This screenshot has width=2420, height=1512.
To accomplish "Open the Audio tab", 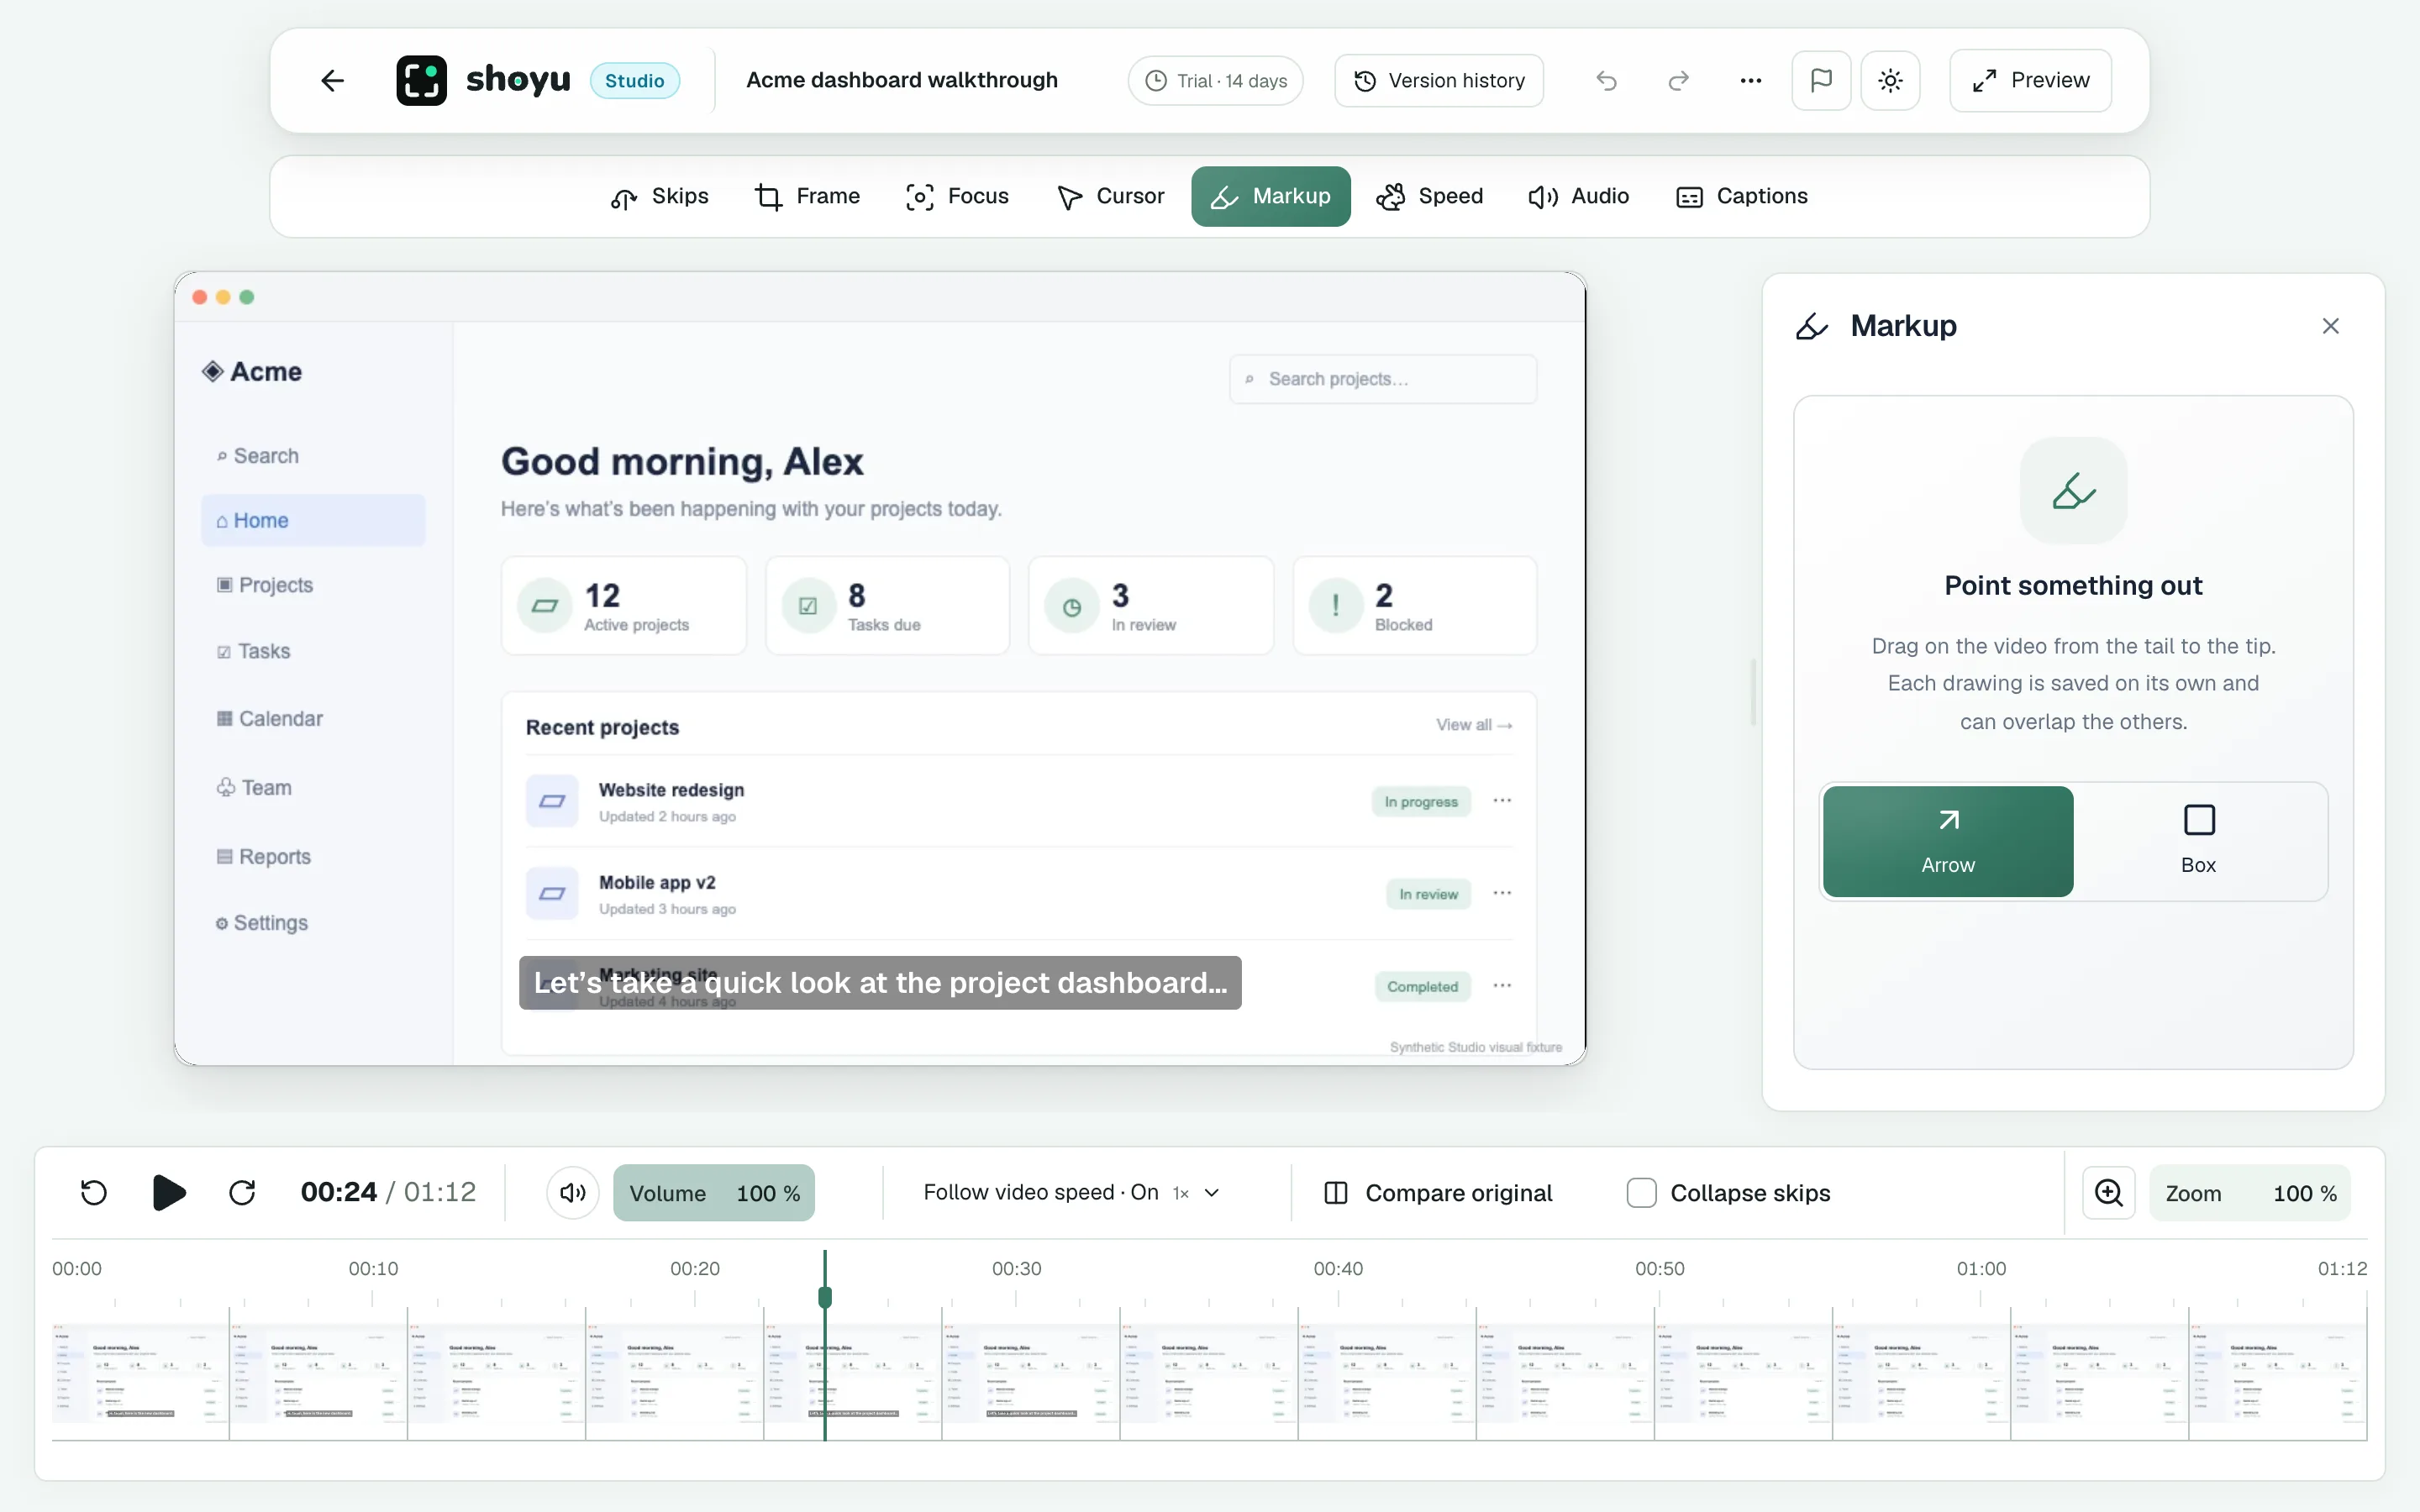I will click(1579, 196).
